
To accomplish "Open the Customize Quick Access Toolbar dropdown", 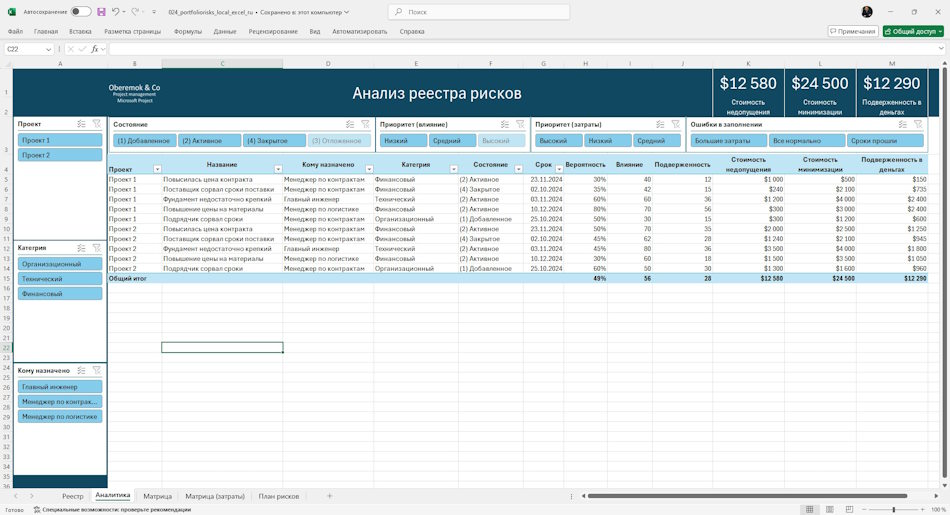I will (x=154, y=12).
